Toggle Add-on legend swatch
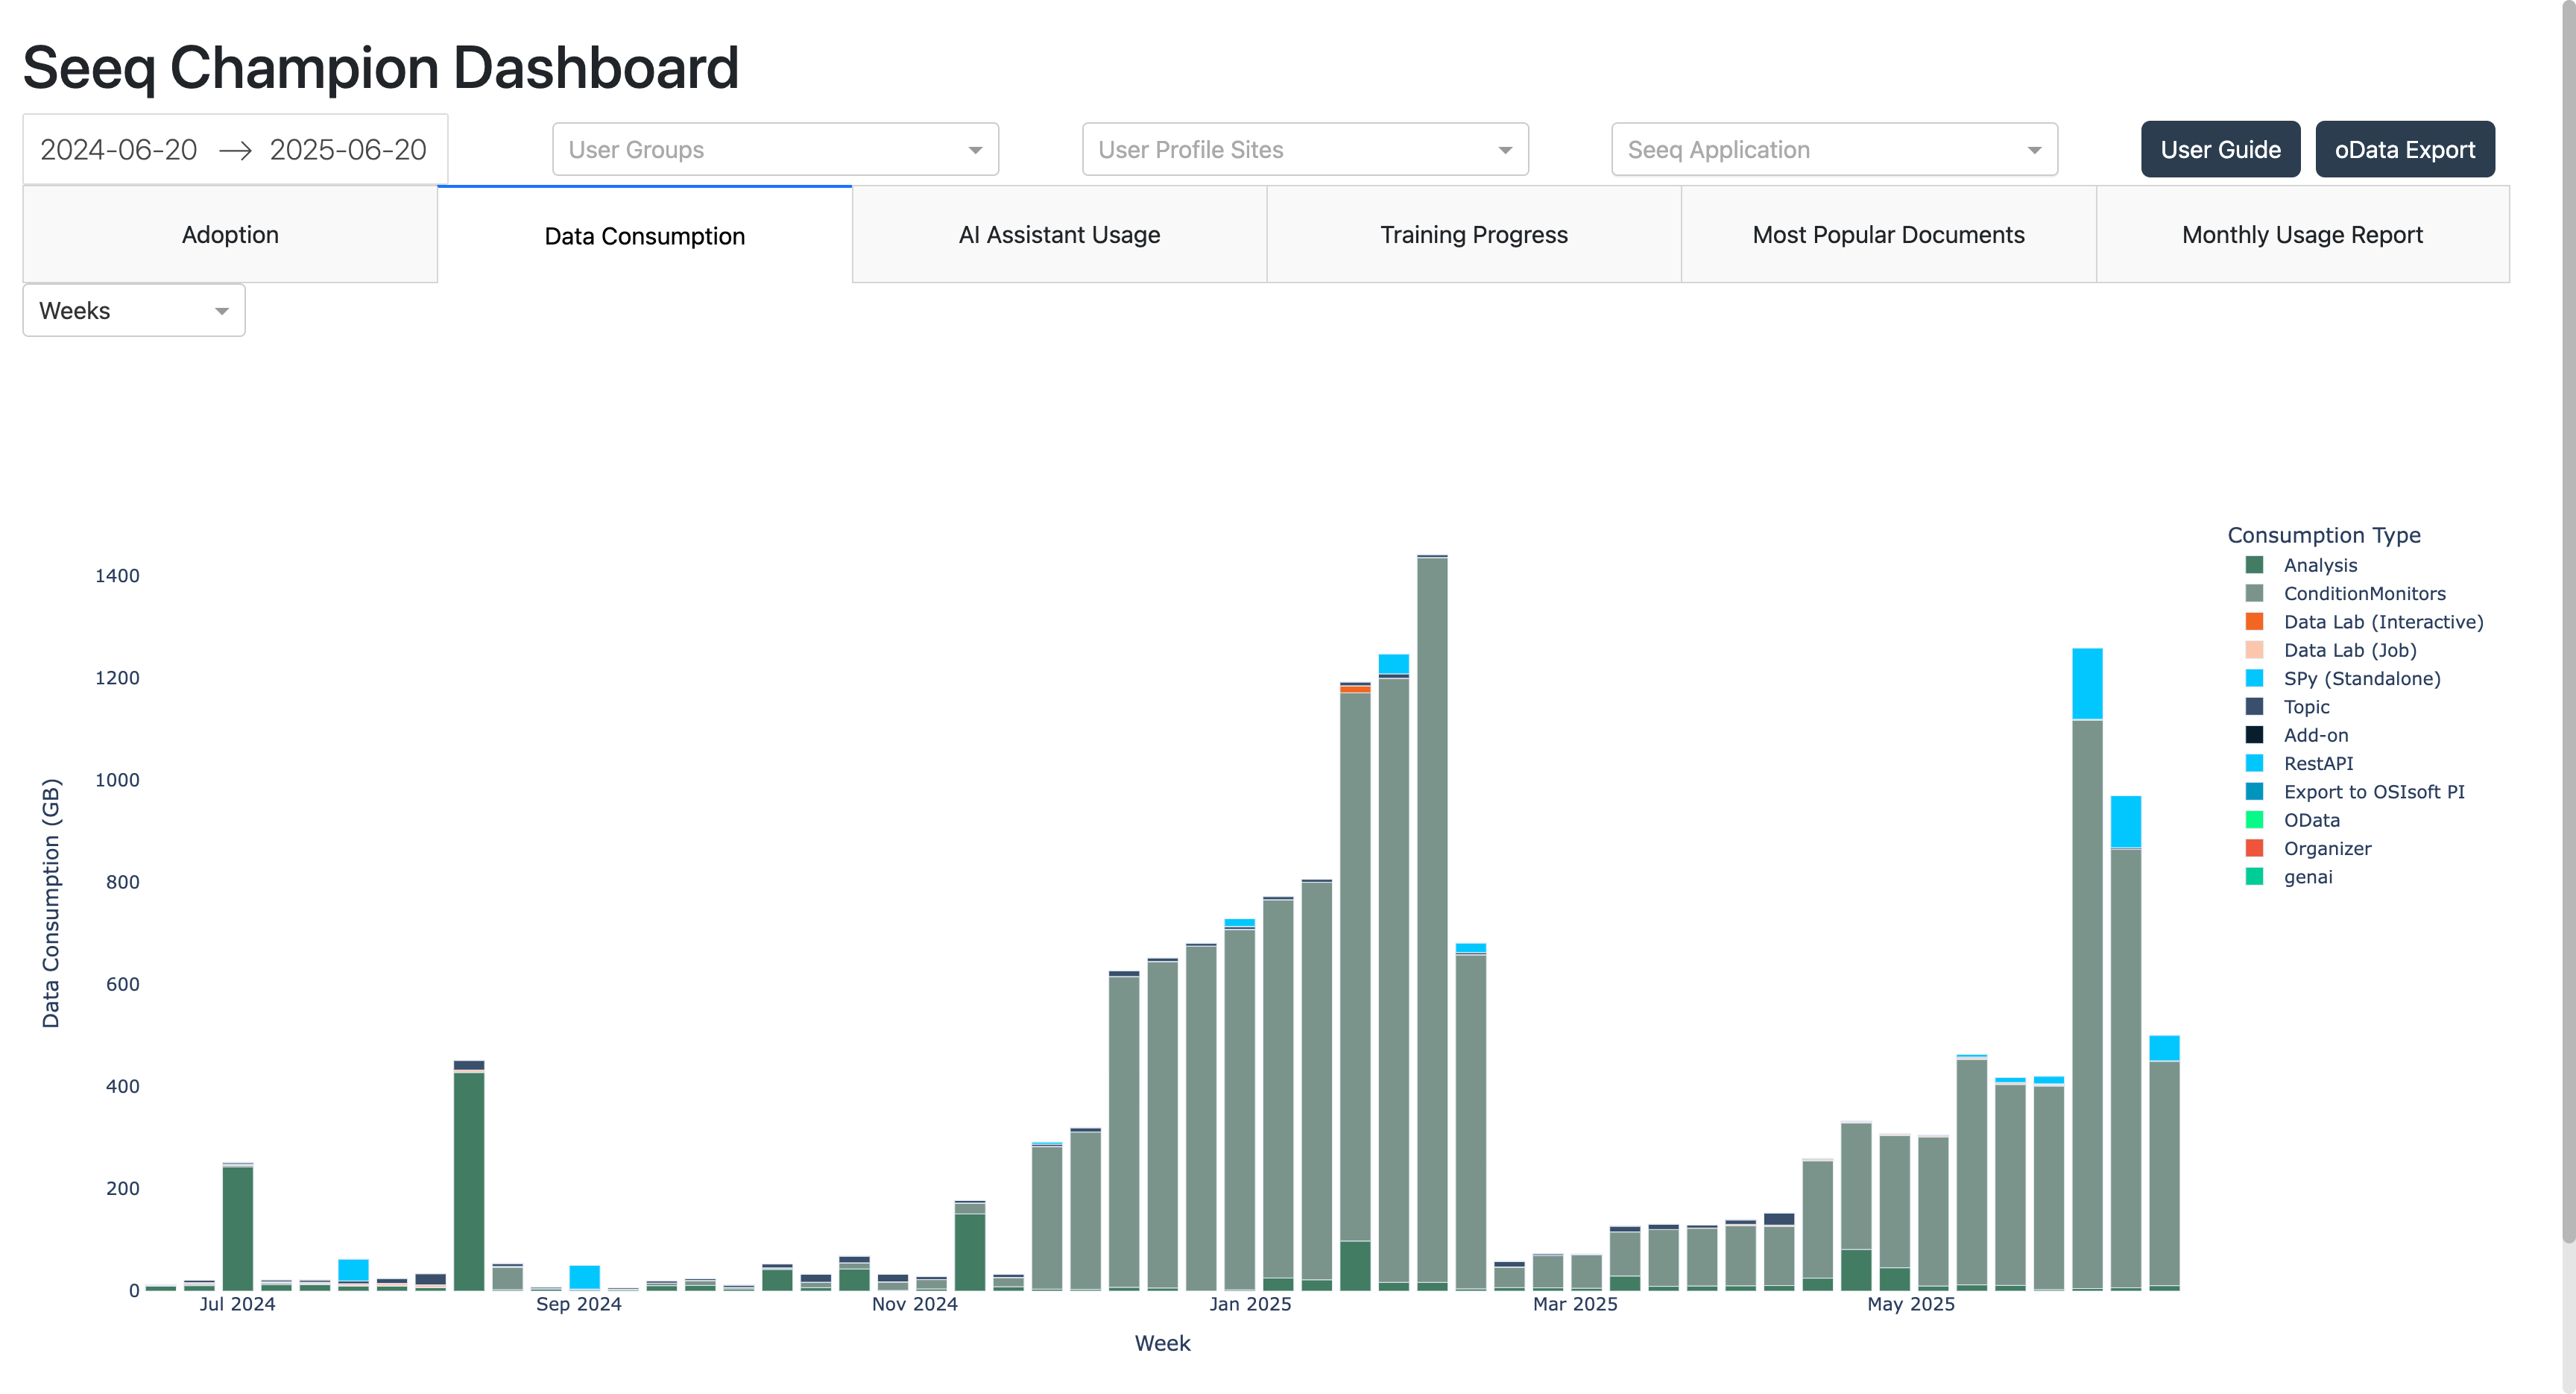 (x=2254, y=735)
